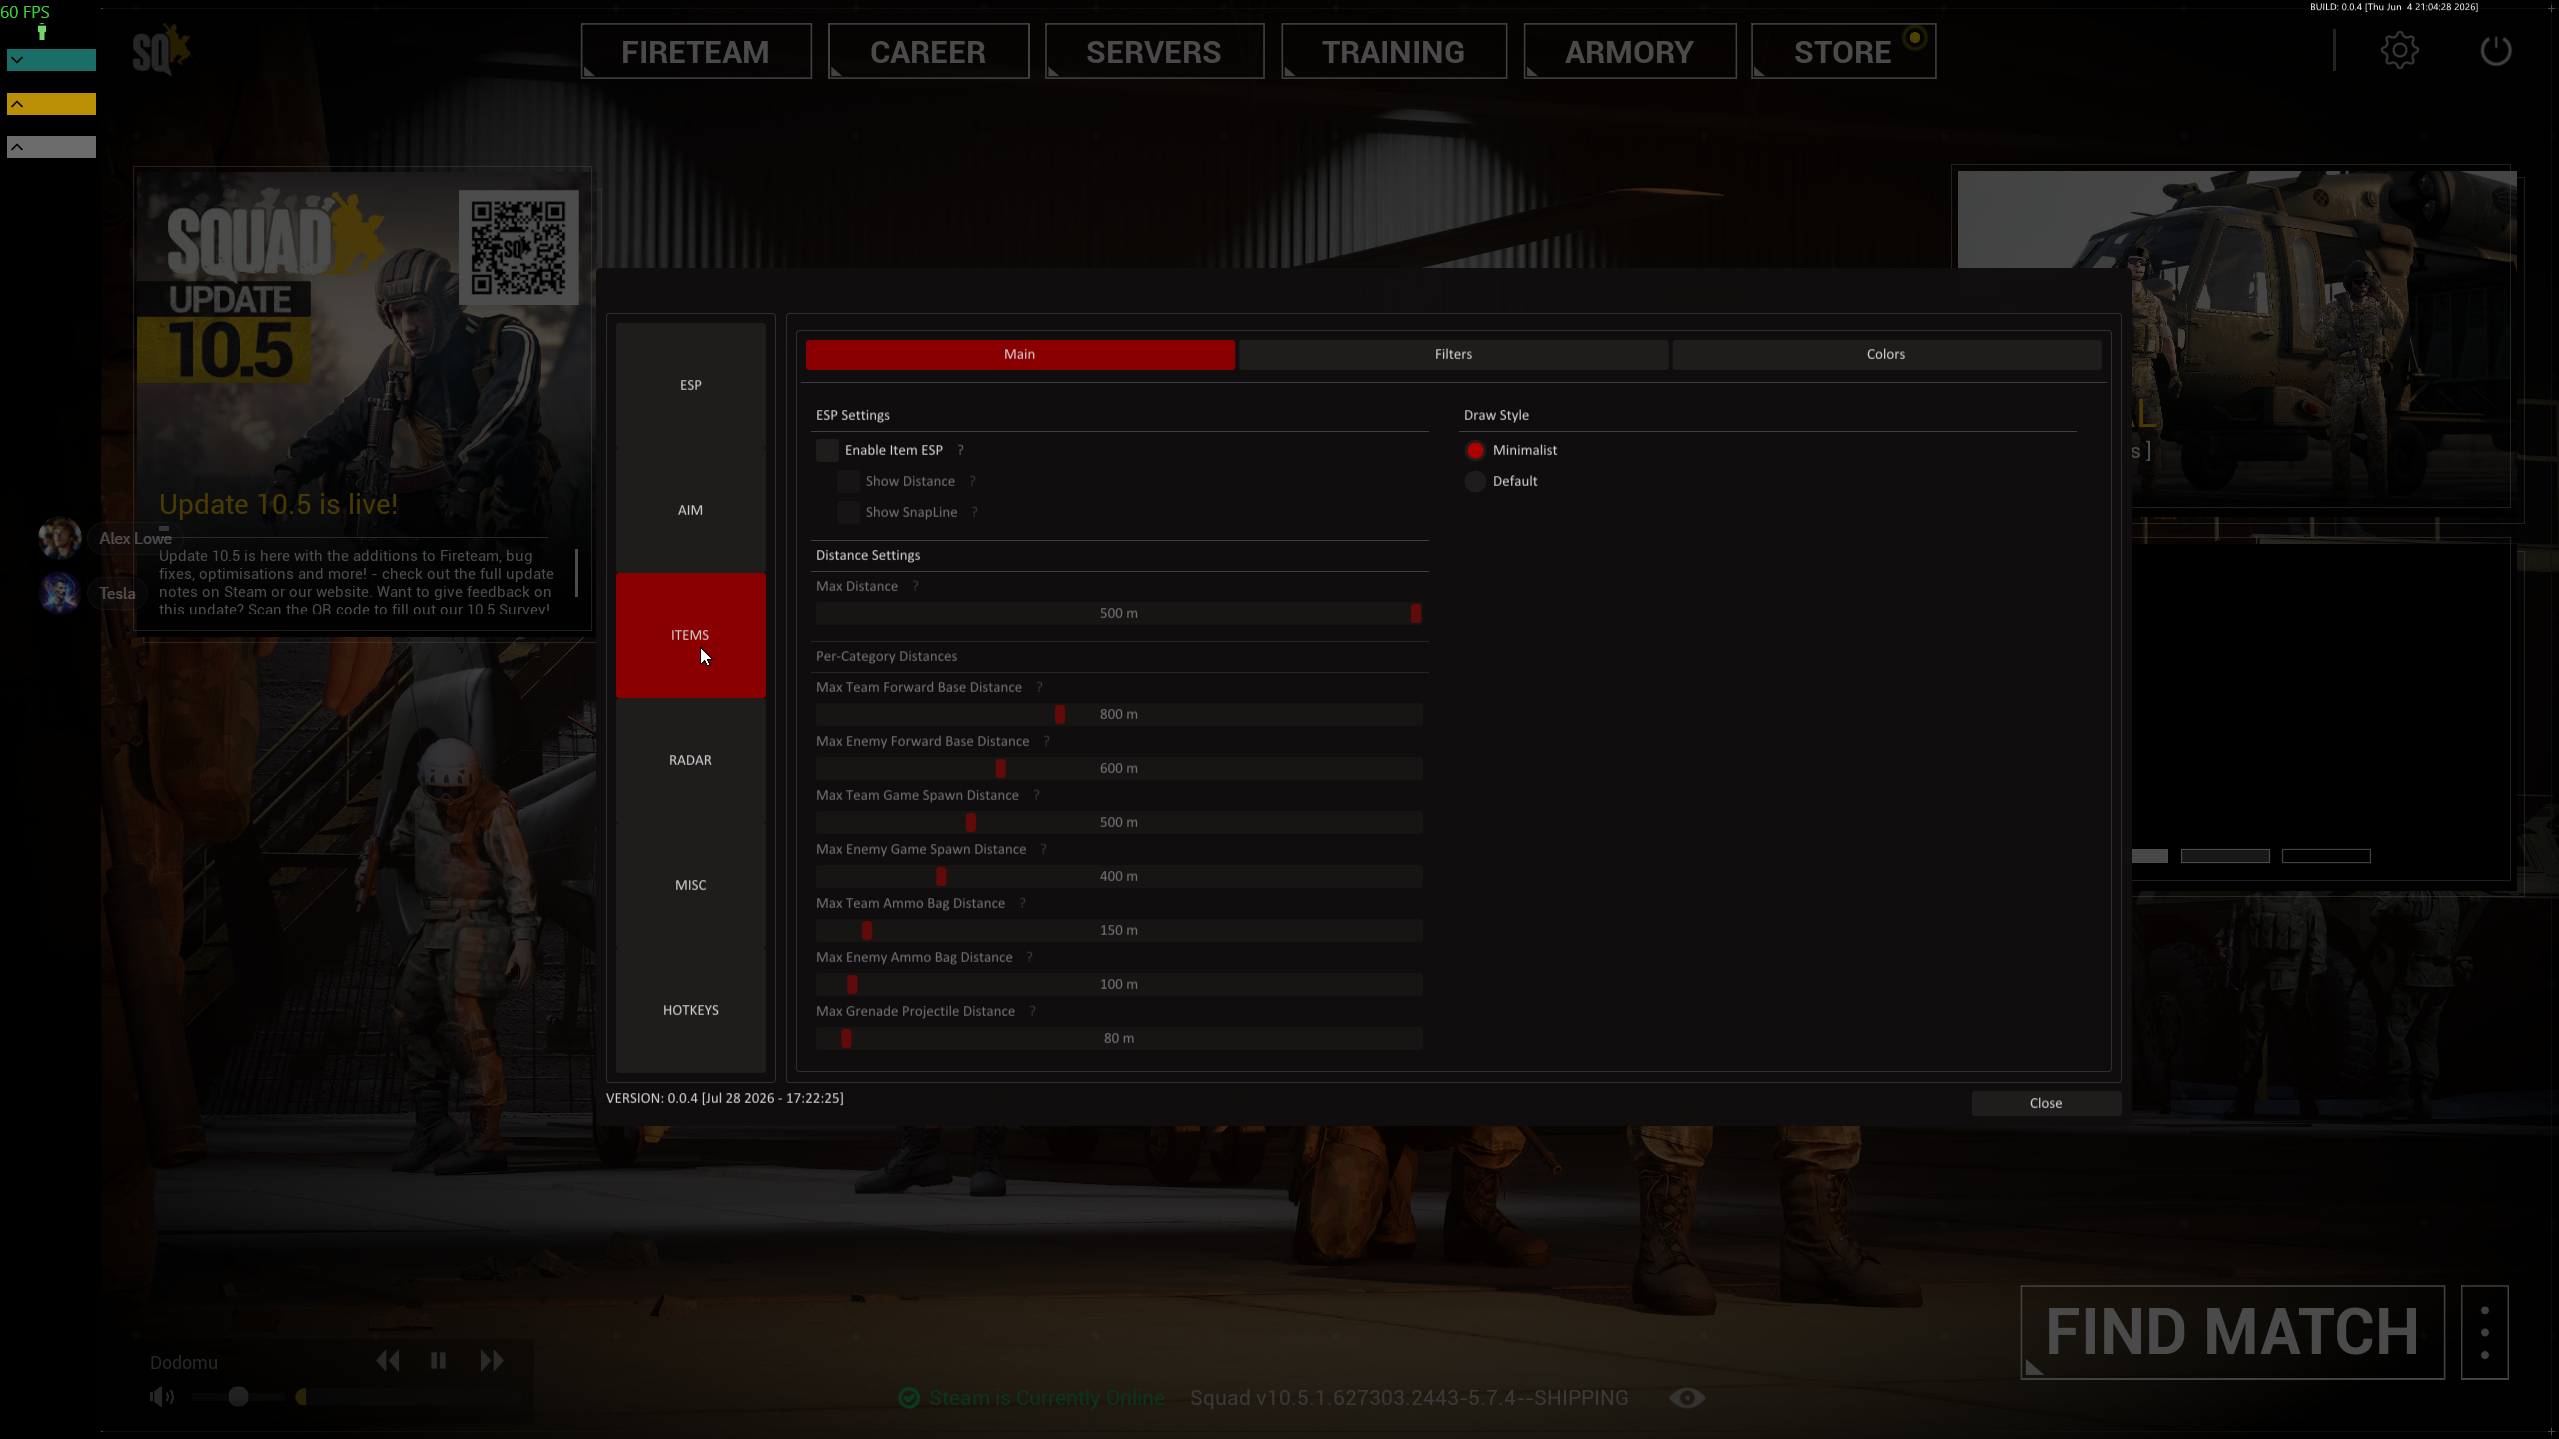
Task: Click the Max Grenade Projectile Distance slider
Action: point(1119,1038)
